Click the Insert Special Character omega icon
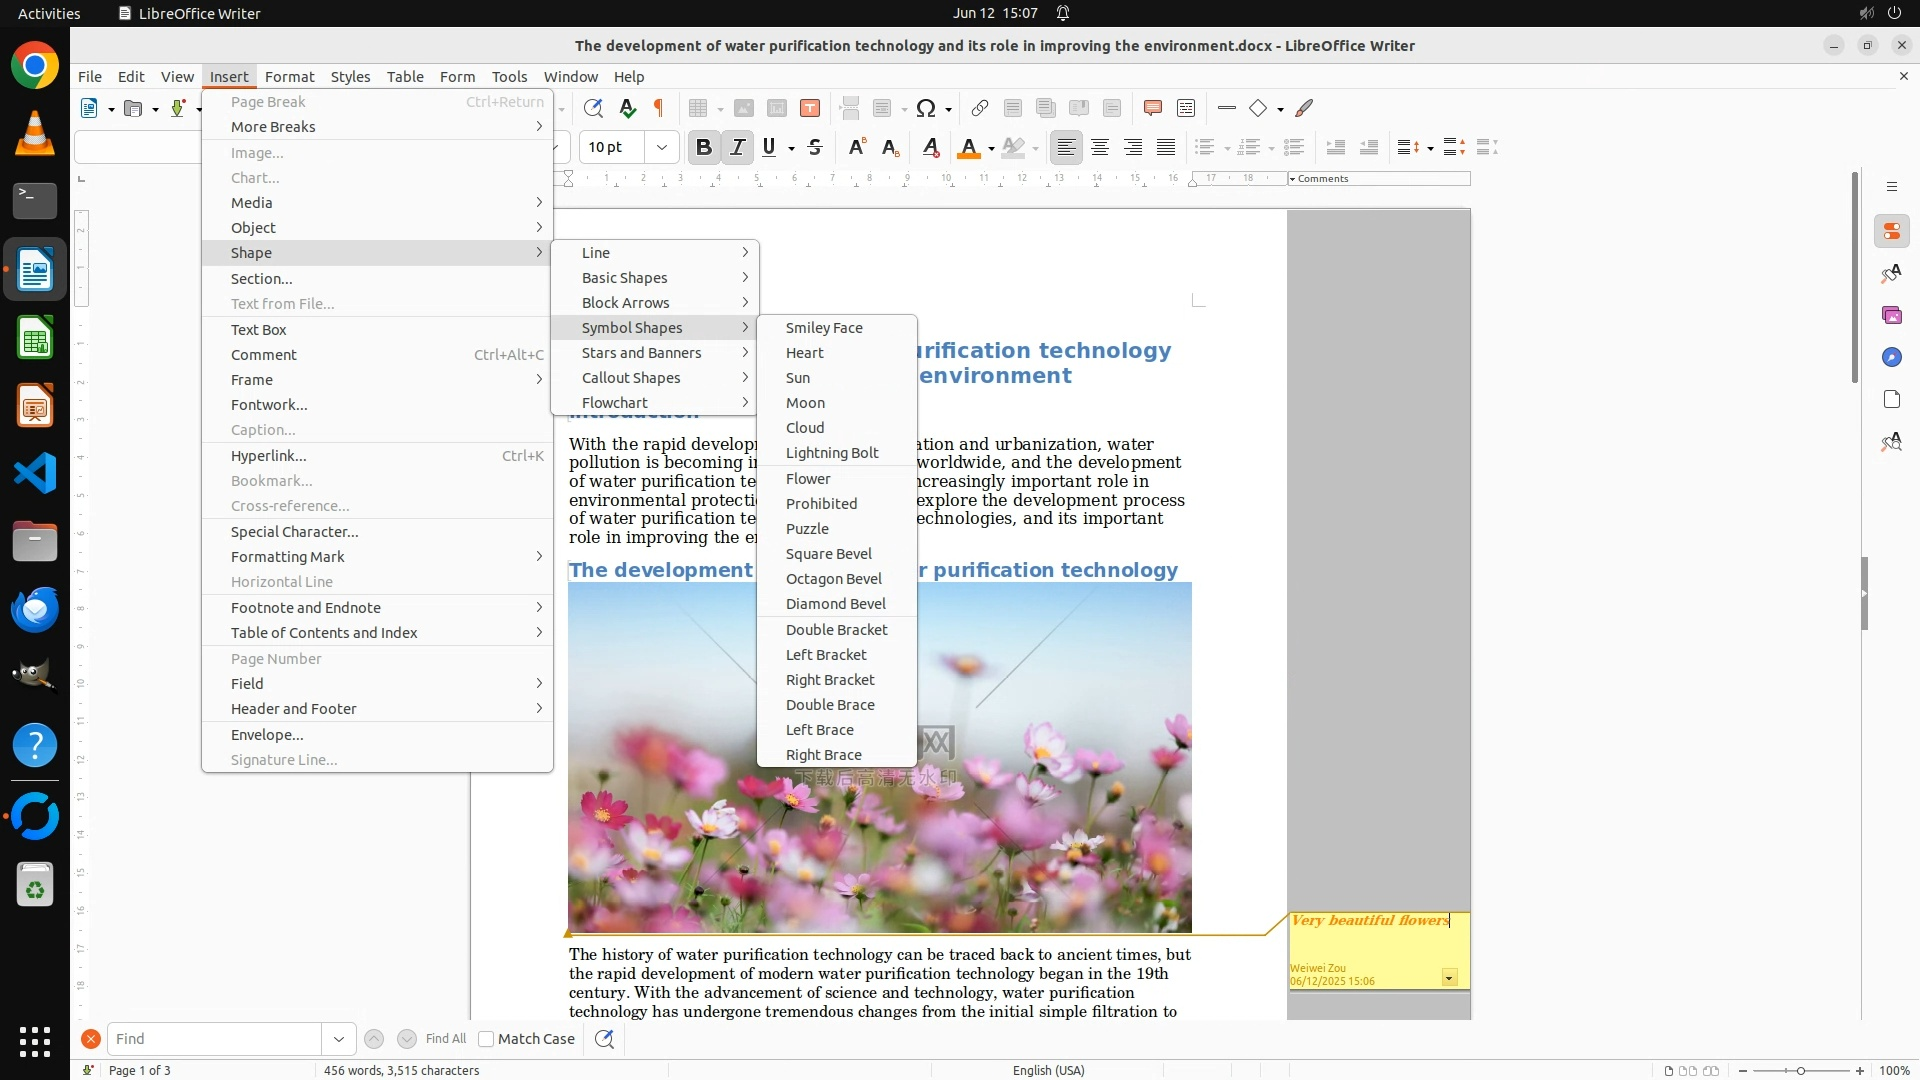Screen dimensions: 1920x1080 [x=926, y=109]
